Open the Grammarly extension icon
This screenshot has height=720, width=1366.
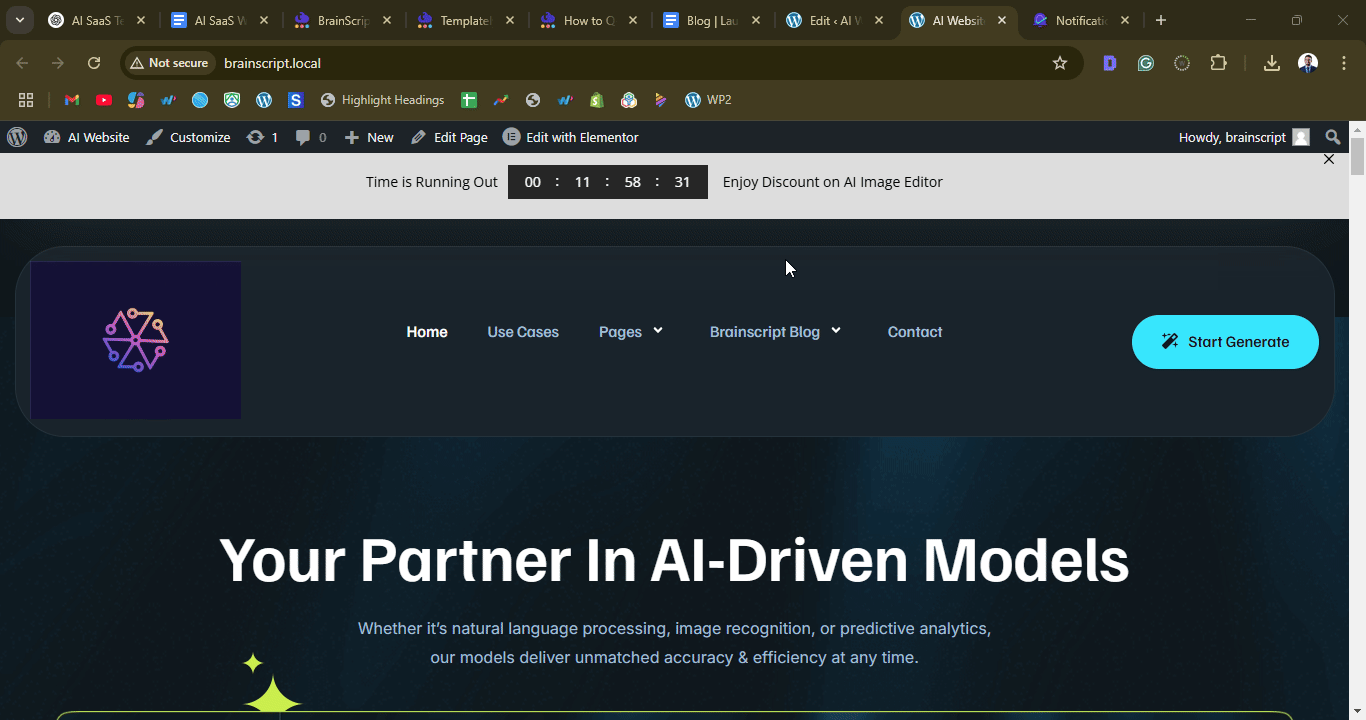1146,63
